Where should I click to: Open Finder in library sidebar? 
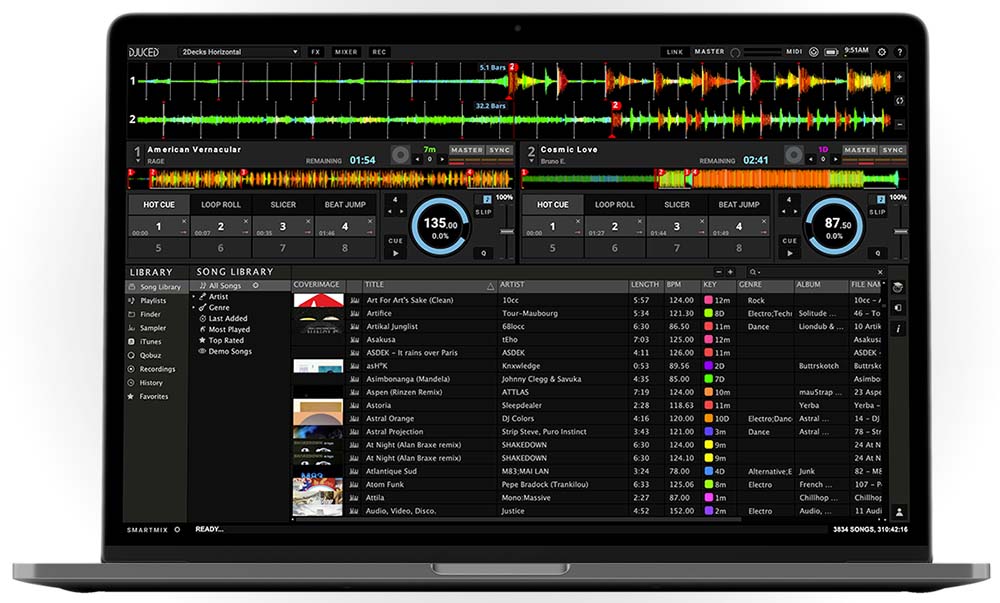[x=156, y=314]
